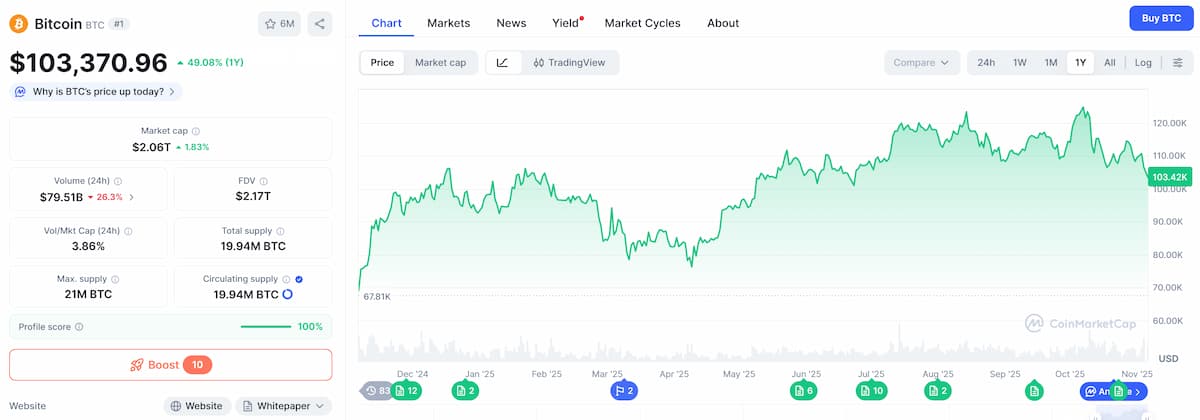Expand the Whitepaper dropdown
Screen dimensions: 1200x420
tap(283, 406)
